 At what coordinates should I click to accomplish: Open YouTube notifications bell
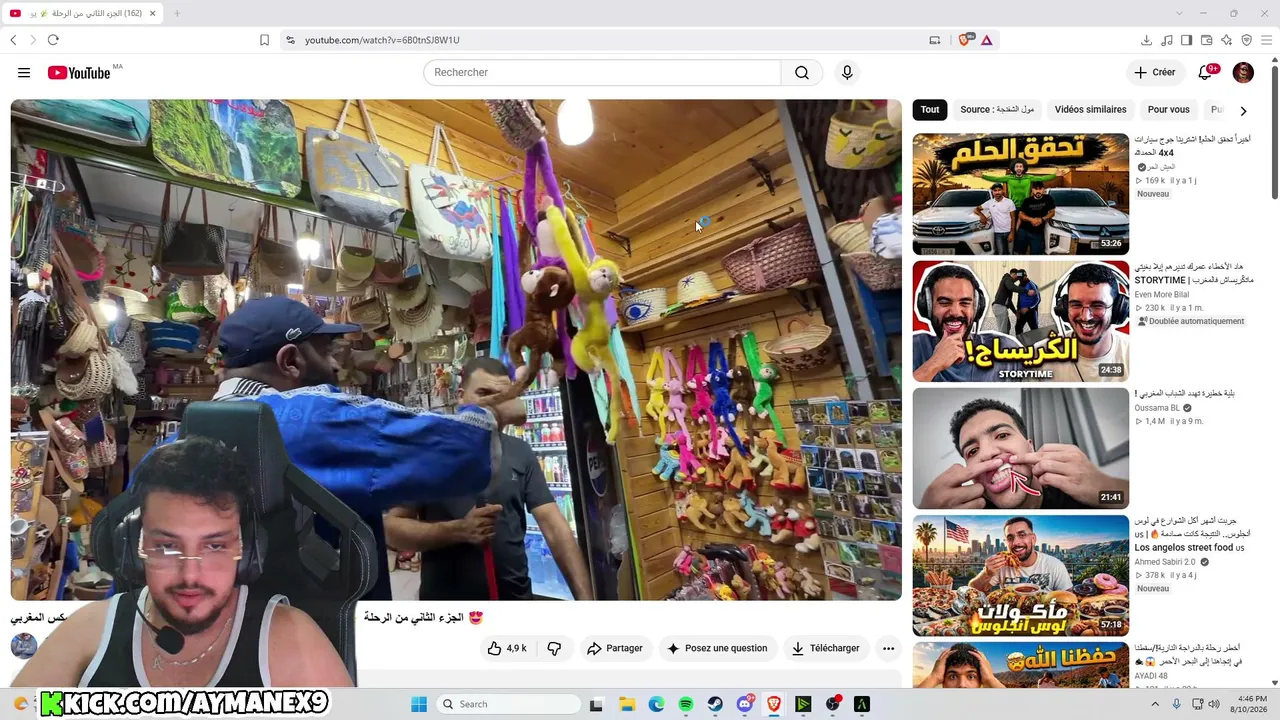(1205, 72)
